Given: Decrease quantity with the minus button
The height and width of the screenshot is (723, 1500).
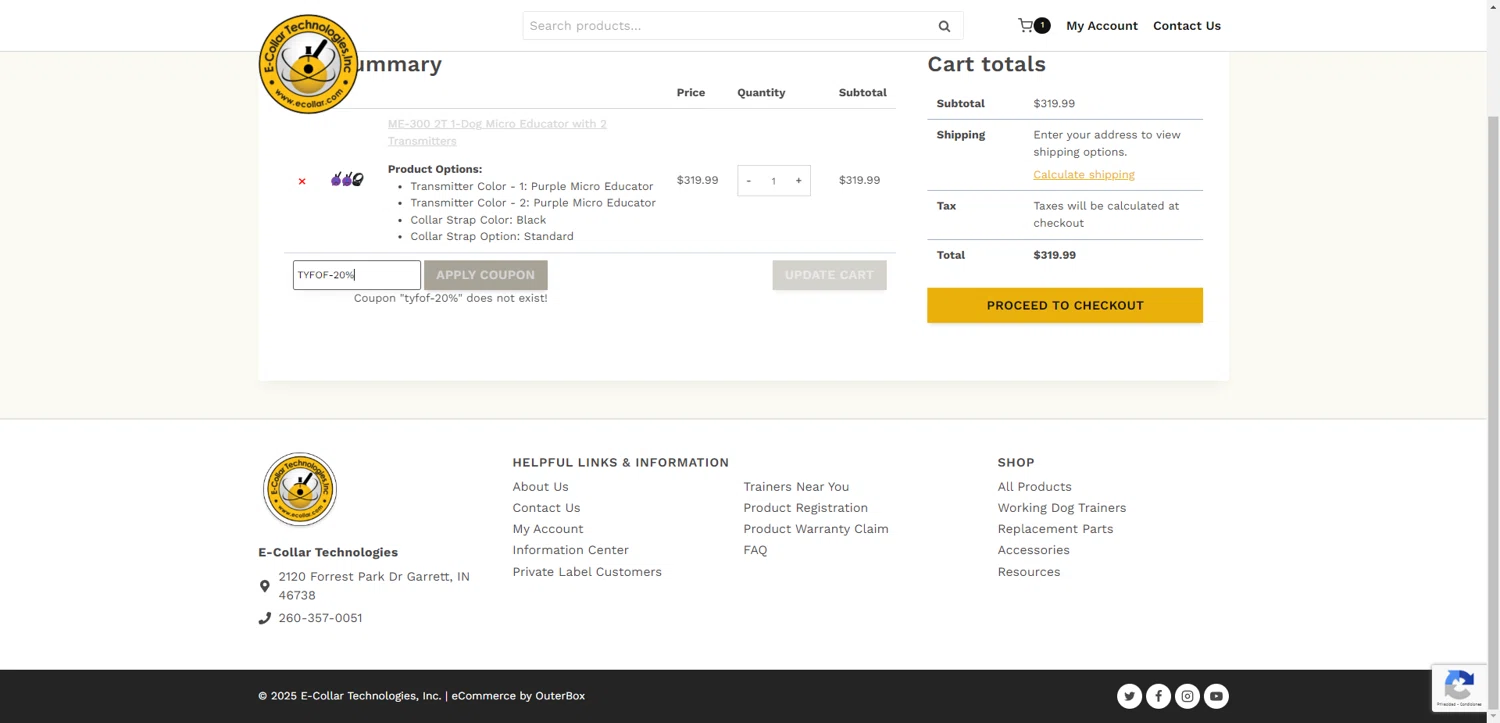Looking at the screenshot, I should pos(748,181).
